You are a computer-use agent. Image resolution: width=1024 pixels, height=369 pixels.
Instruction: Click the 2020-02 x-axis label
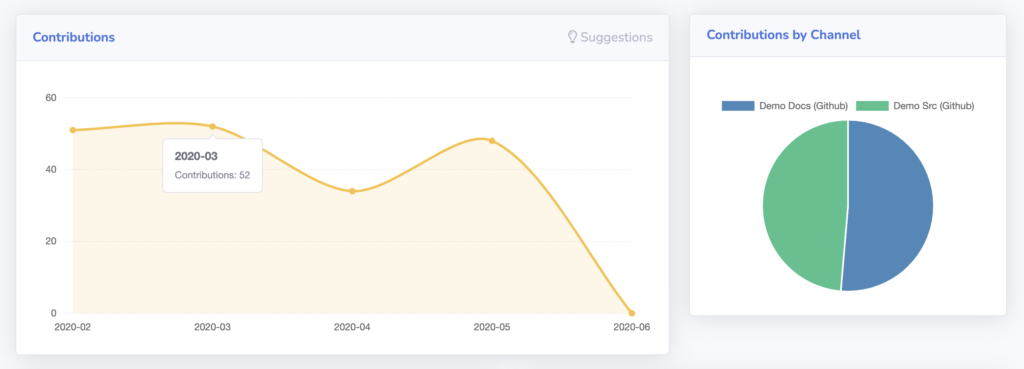coord(72,327)
